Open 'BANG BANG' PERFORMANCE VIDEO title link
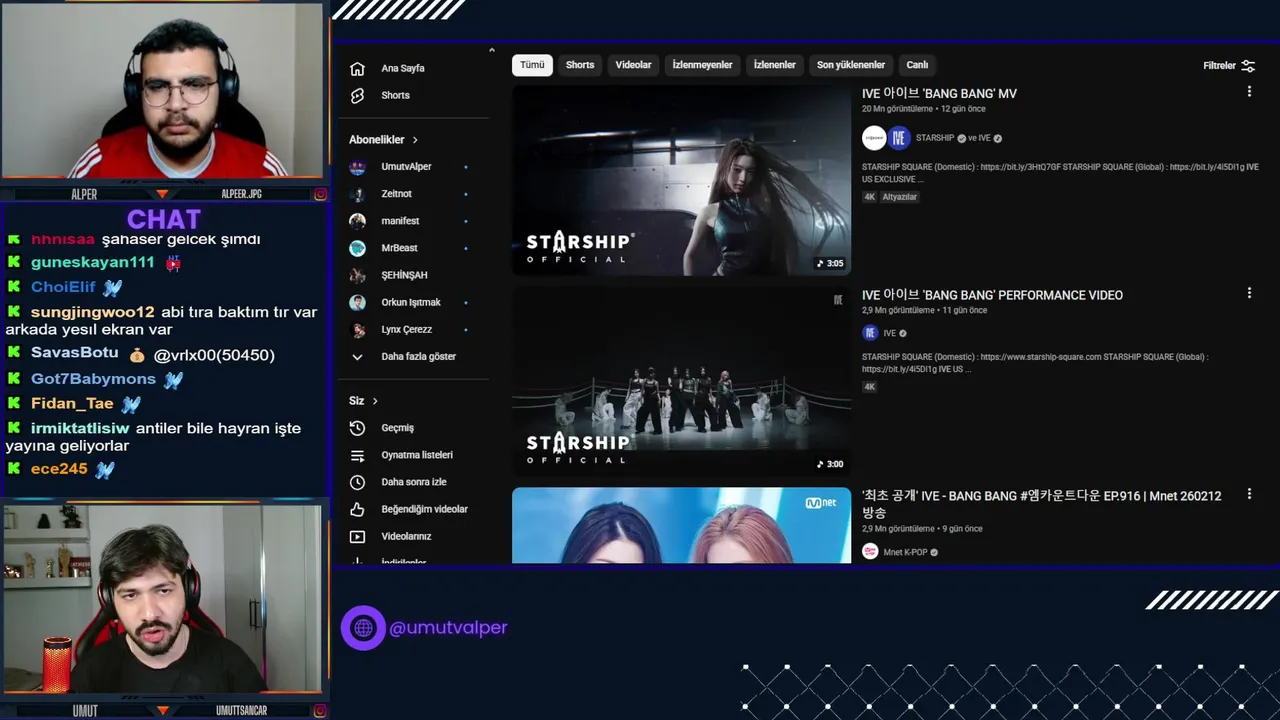 992,295
